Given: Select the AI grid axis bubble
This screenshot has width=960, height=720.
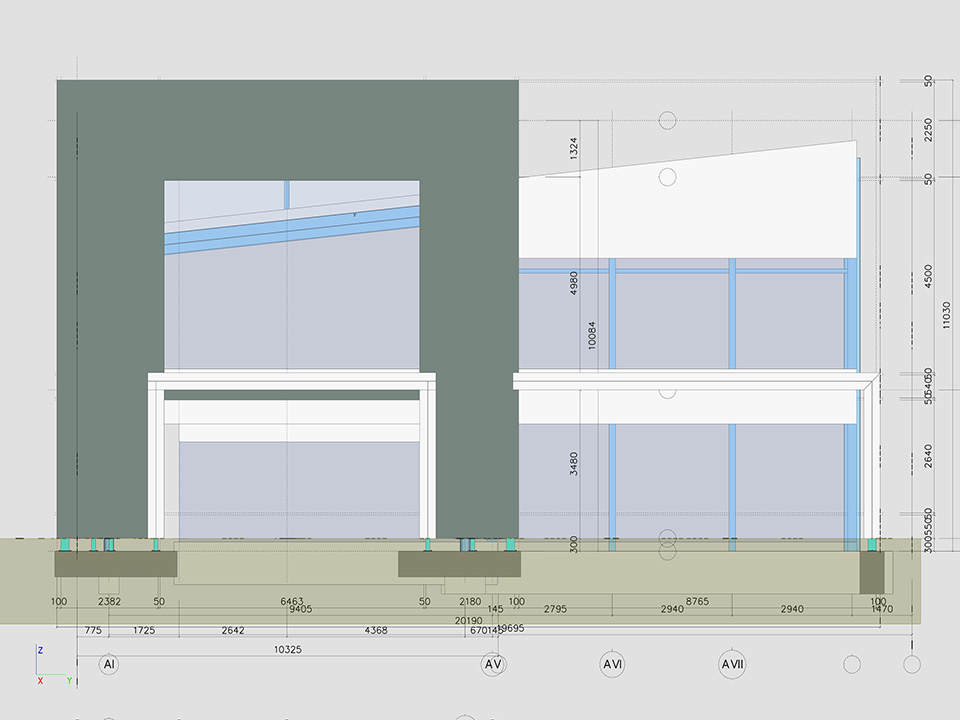Looking at the screenshot, I should coord(109,664).
